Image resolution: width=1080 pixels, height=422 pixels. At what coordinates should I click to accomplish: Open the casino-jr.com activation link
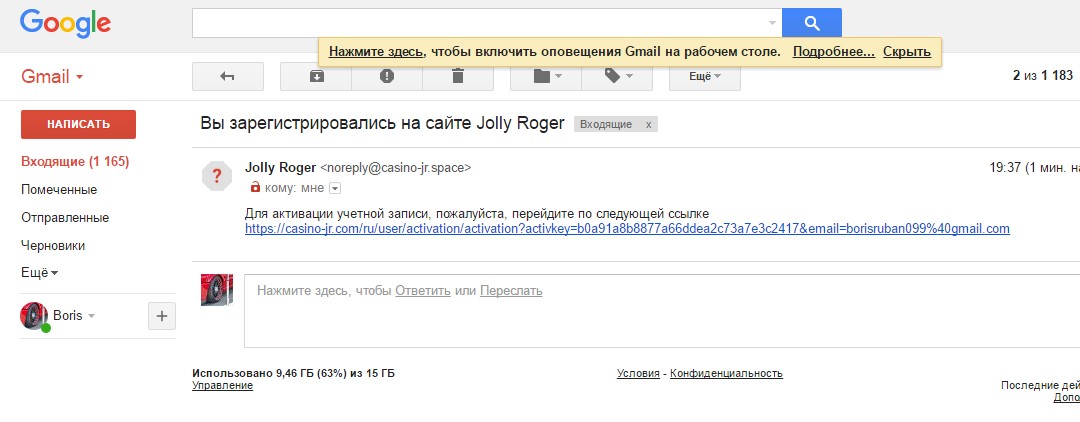coord(627,229)
